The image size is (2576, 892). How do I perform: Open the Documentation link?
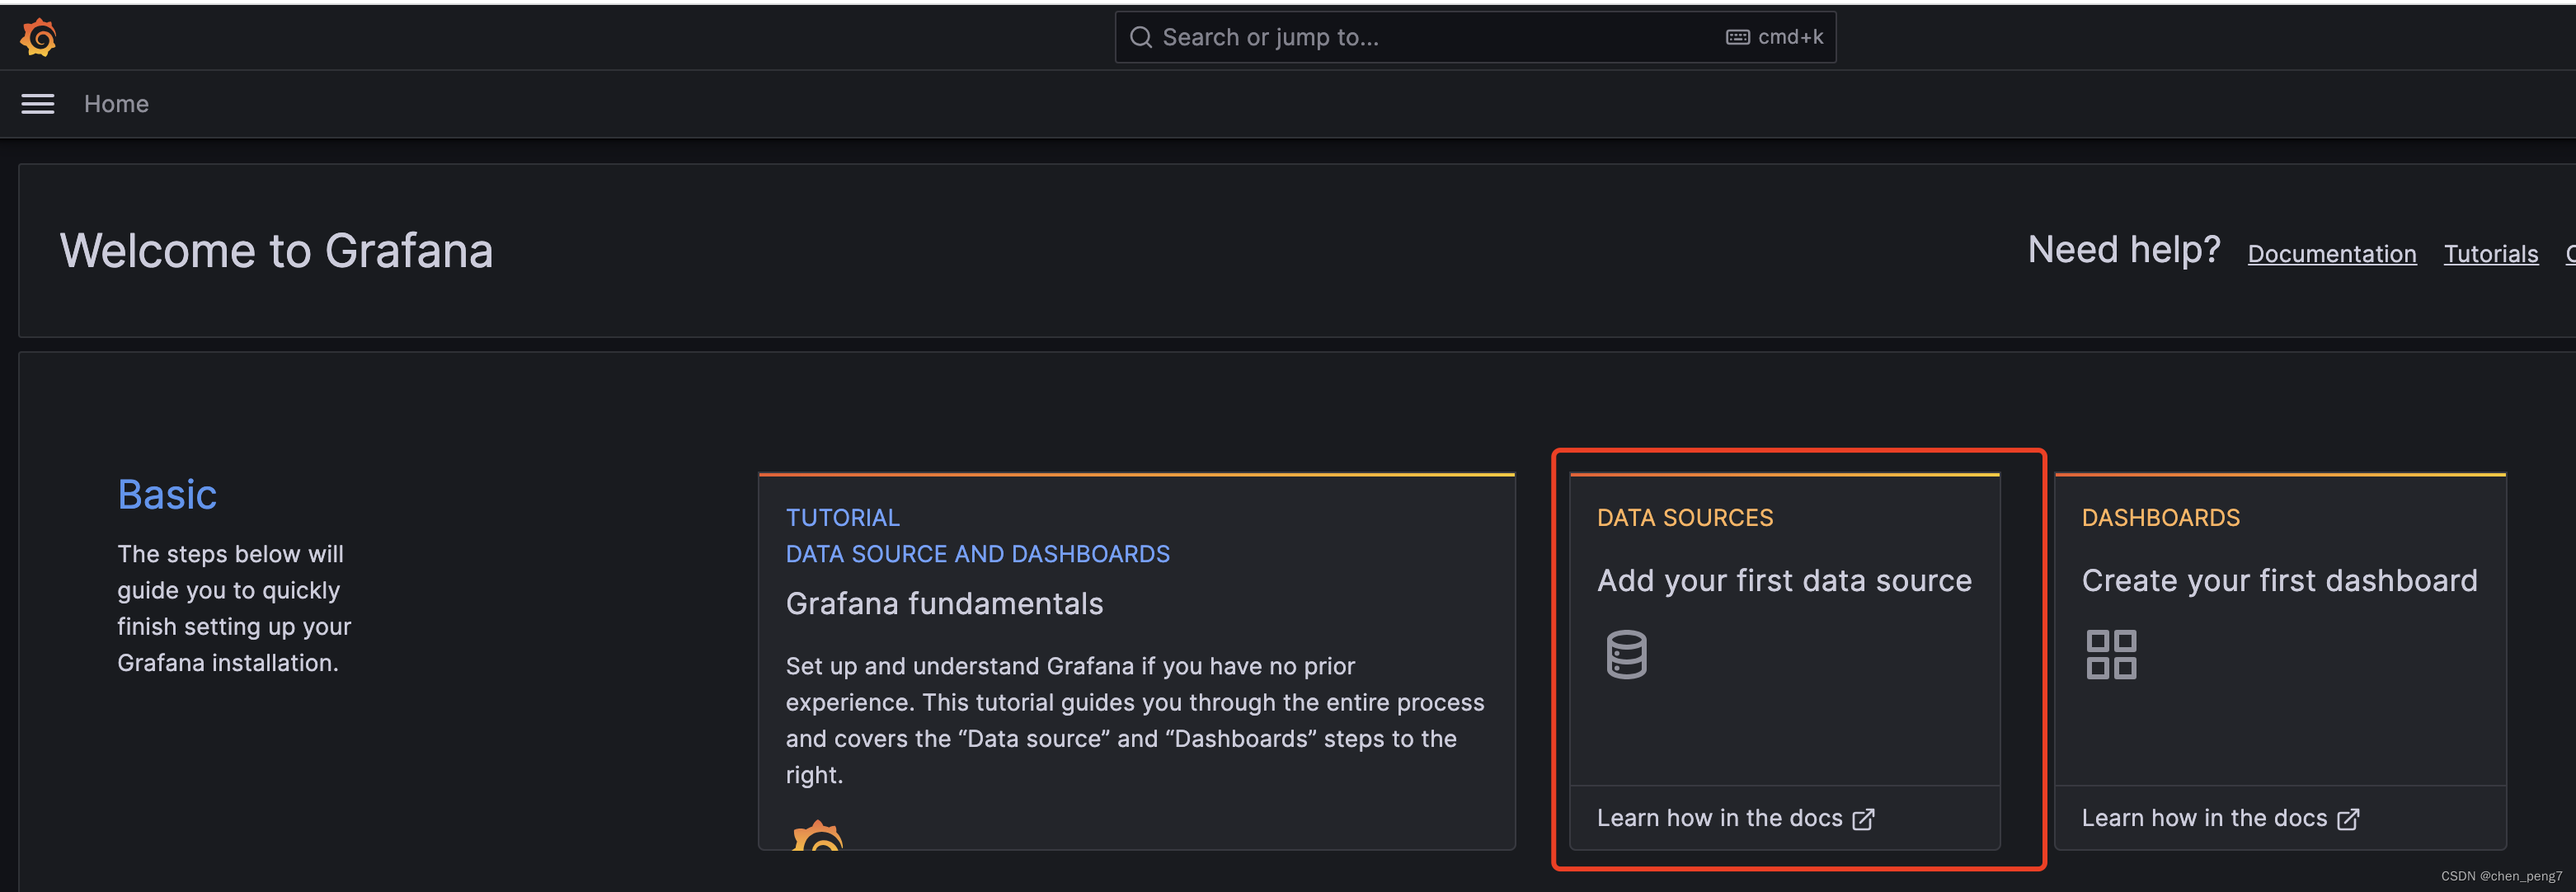pos(2332,254)
